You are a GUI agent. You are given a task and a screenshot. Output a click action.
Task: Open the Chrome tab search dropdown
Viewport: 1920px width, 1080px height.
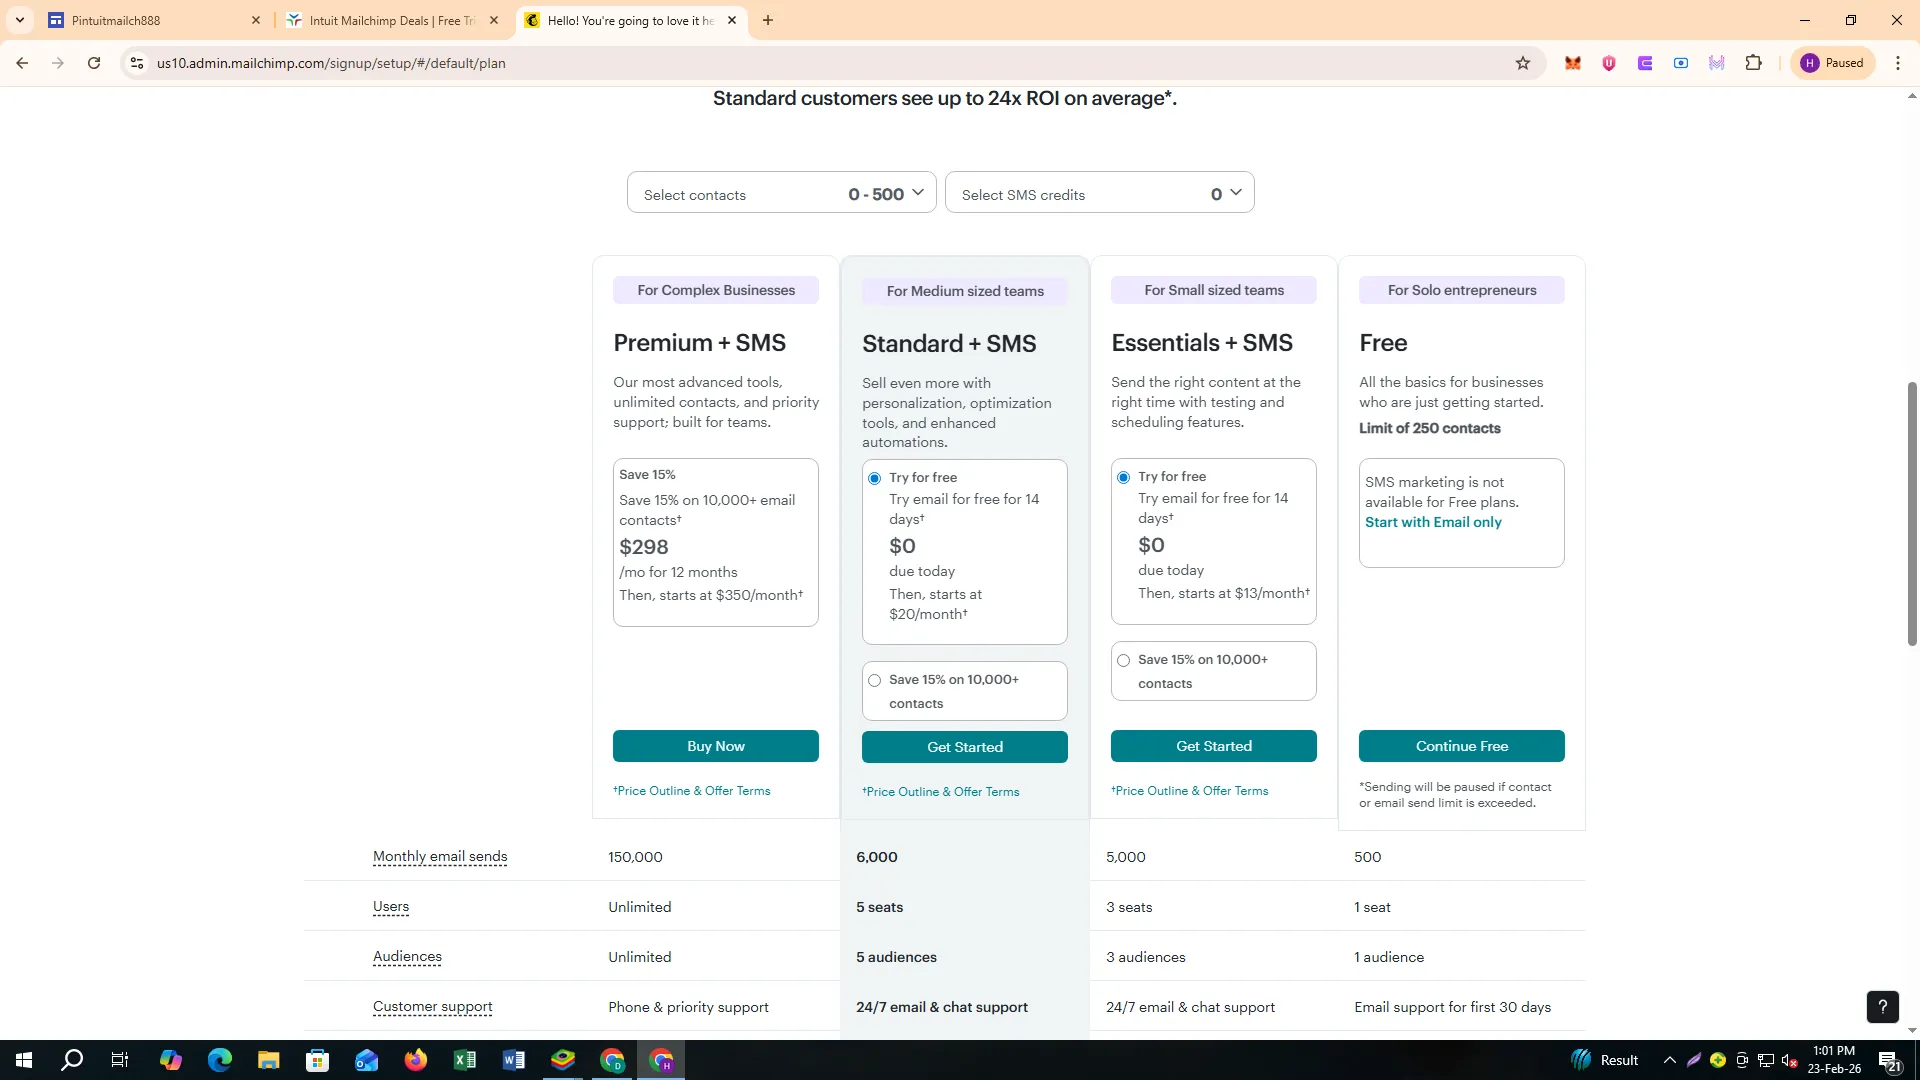coord(20,20)
